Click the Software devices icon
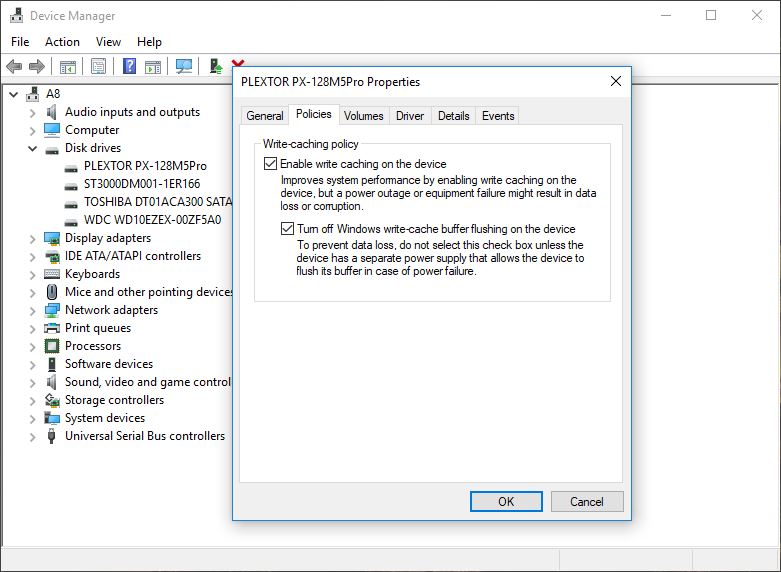This screenshot has width=781, height=572. 52,364
